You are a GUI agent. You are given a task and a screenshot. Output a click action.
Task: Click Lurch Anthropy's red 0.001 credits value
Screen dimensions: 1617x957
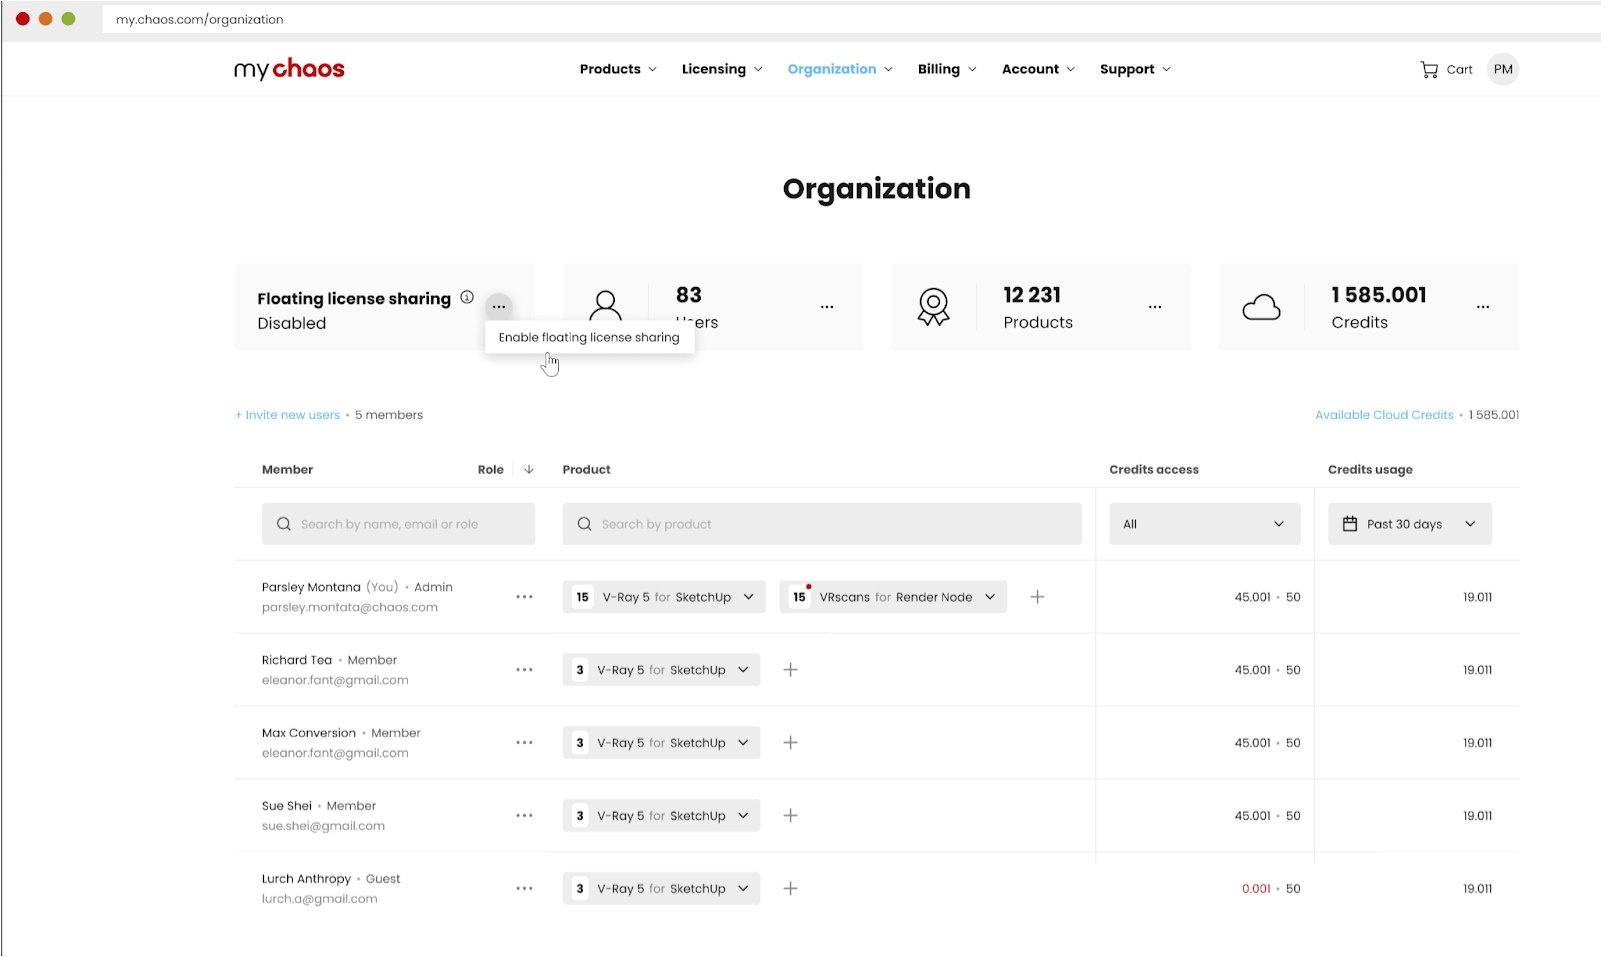point(1256,889)
